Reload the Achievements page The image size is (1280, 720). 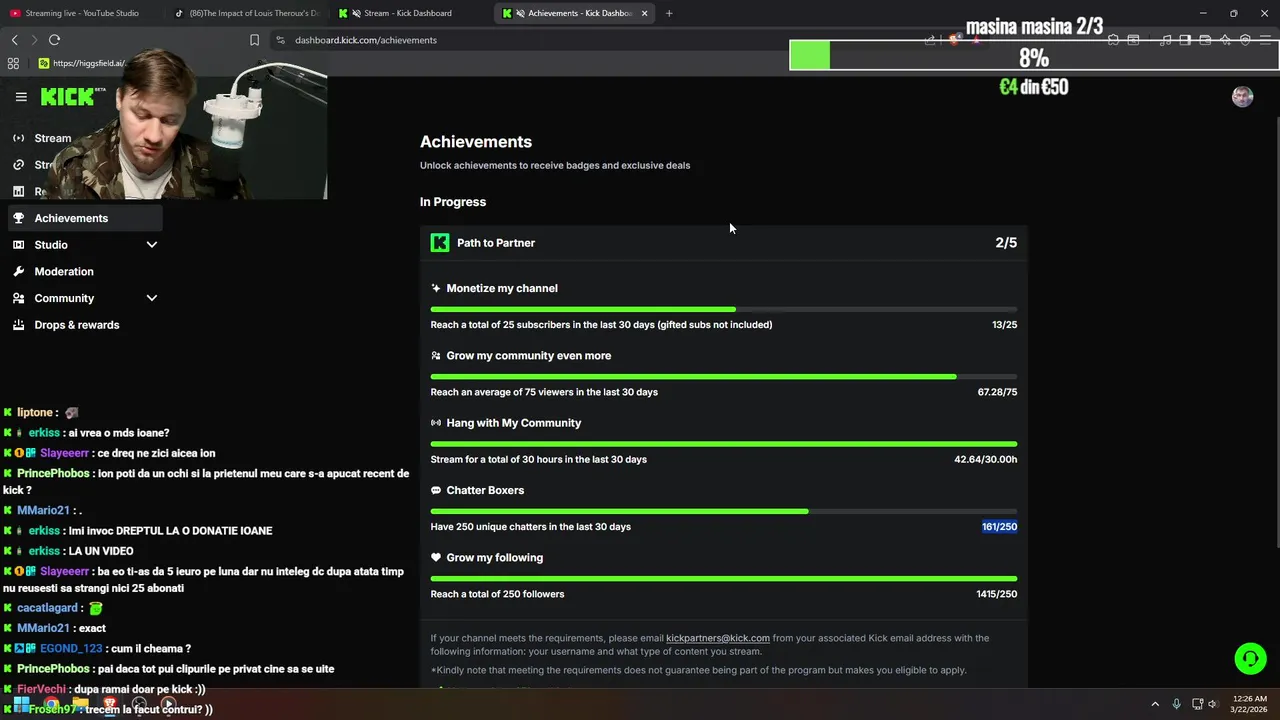coord(54,40)
